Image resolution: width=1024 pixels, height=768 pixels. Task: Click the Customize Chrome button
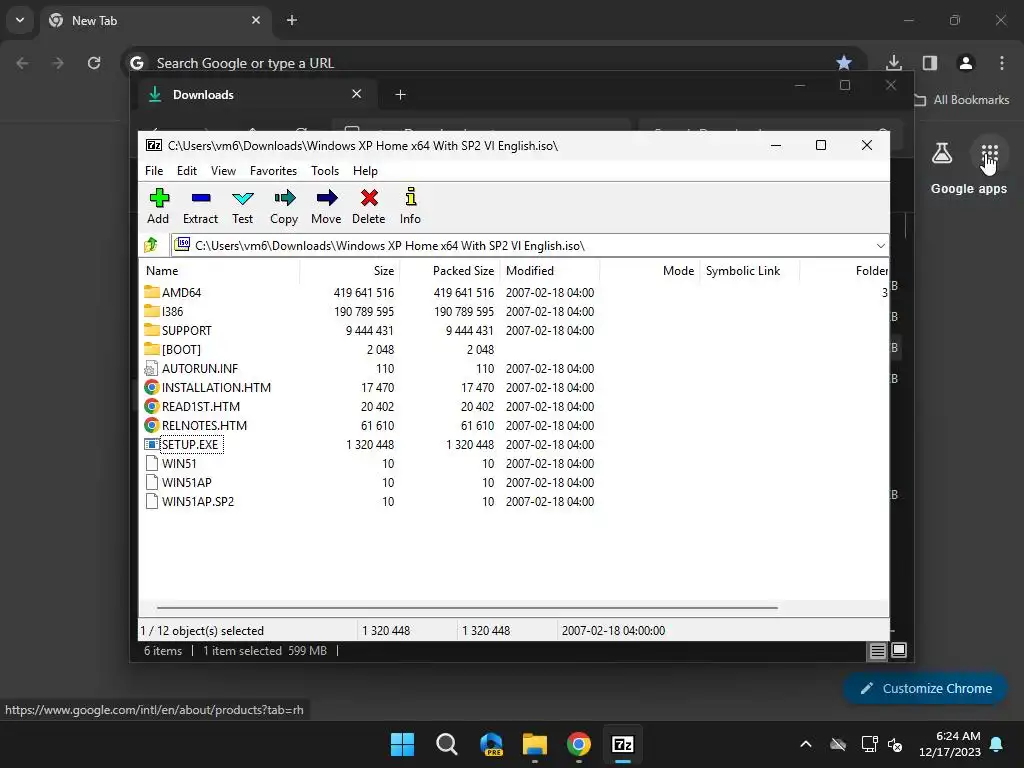(x=925, y=688)
